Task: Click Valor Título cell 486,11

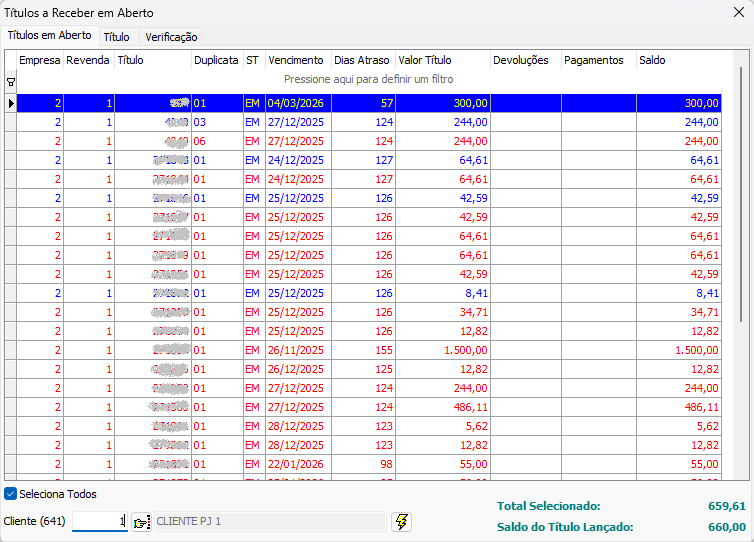Action: pos(442,407)
